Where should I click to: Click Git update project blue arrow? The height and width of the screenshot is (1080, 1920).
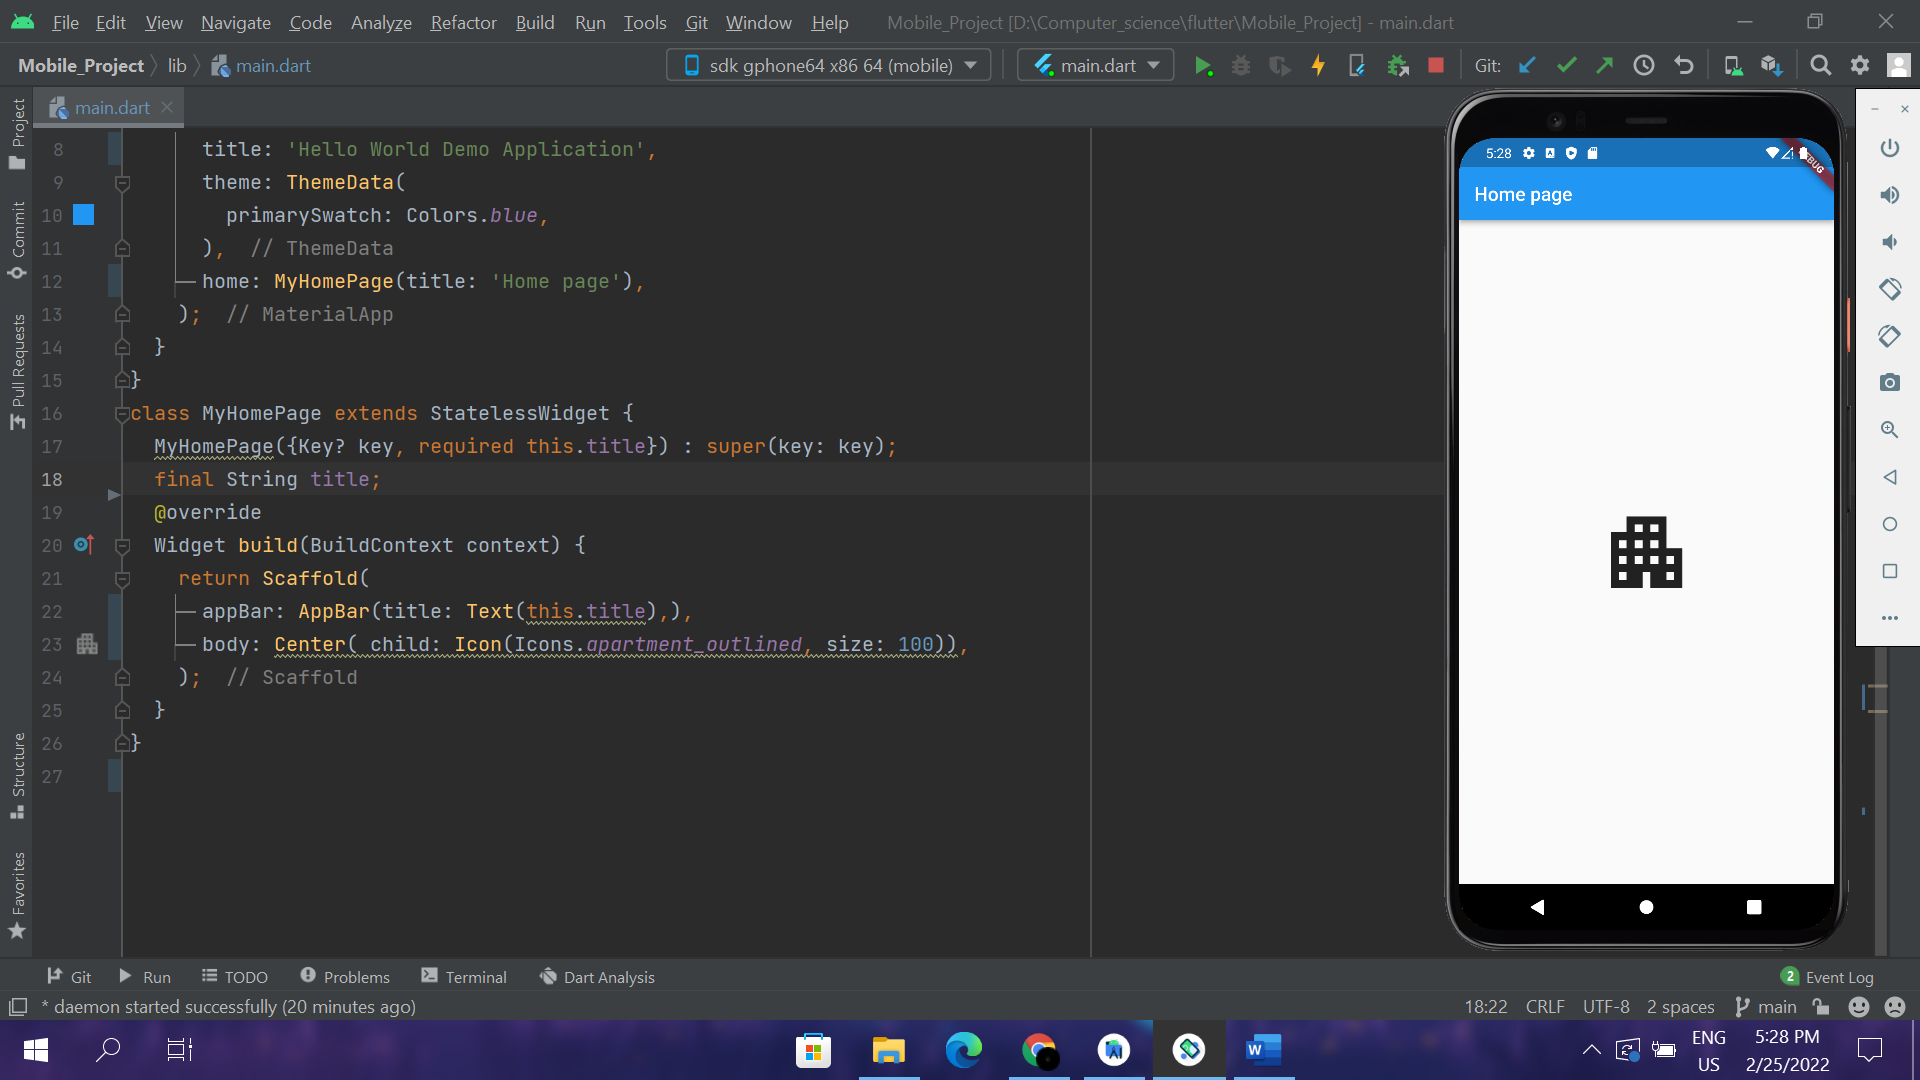[x=1527, y=66]
